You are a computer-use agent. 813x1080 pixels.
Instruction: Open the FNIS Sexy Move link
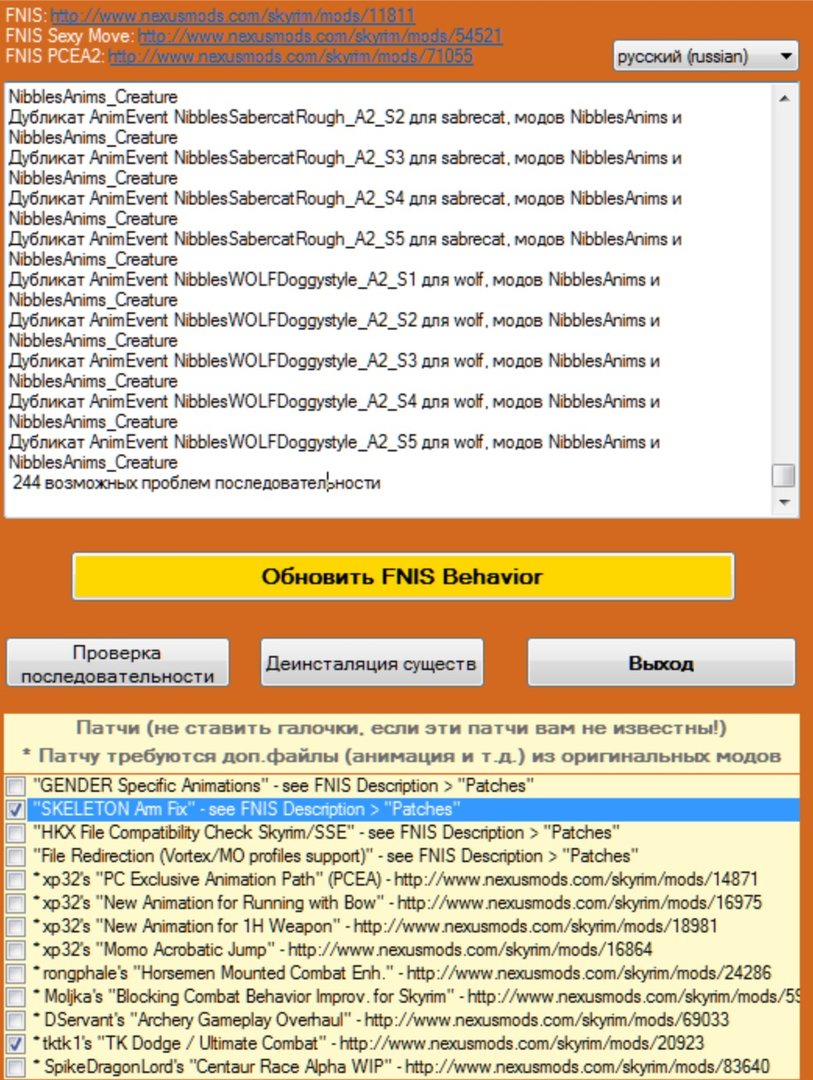pyautogui.click(x=320, y=36)
